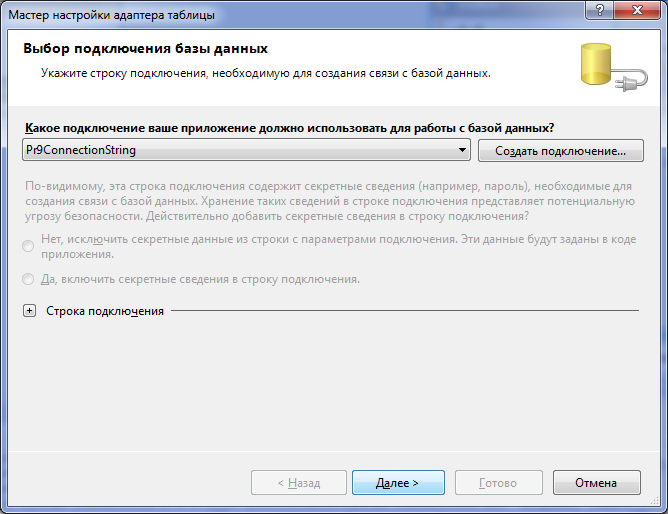This screenshot has width=668, height=514.
Task: Open the Pr9ConnectionString connection dropdown
Action: pyautogui.click(x=246, y=150)
